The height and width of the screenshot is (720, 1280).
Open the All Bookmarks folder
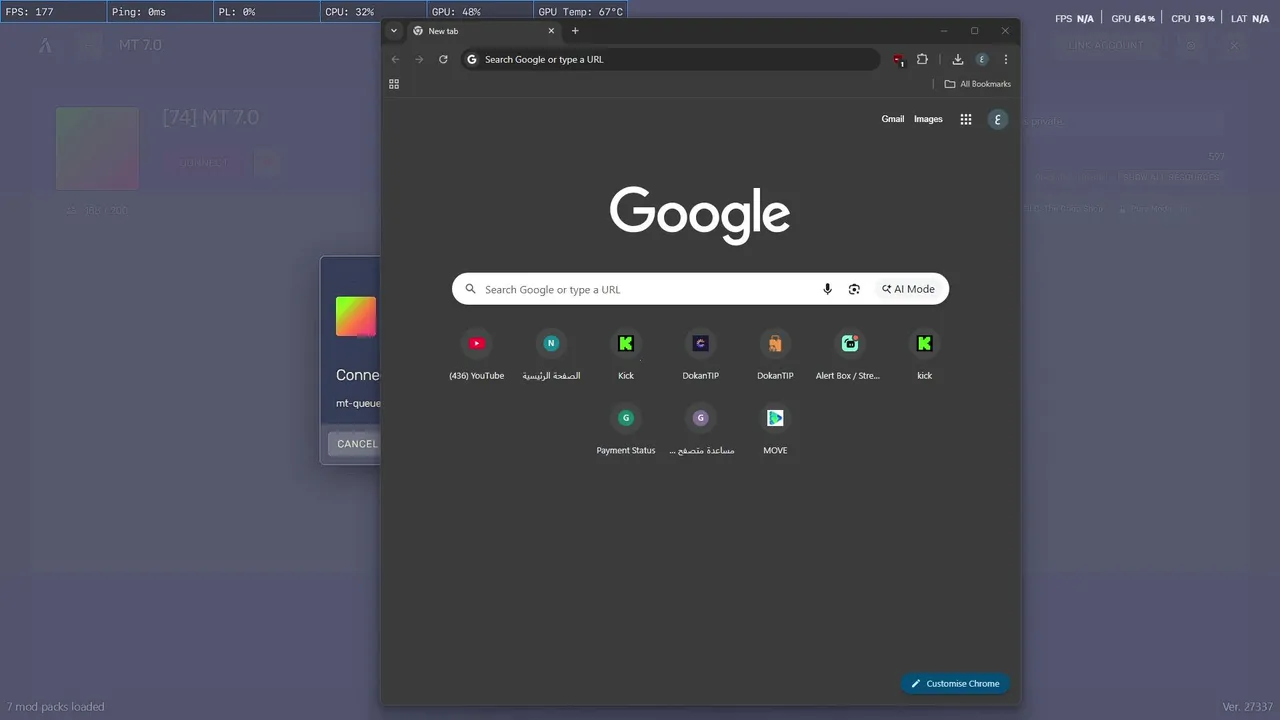[x=978, y=84]
